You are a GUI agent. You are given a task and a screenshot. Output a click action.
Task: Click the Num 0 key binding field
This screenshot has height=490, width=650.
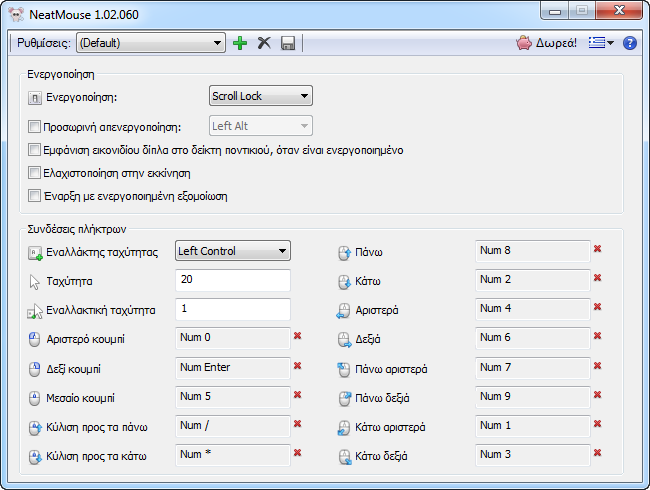(233, 338)
